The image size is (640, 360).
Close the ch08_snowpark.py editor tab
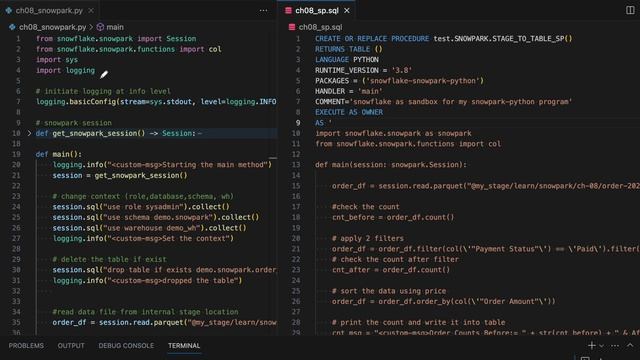click(91, 11)
